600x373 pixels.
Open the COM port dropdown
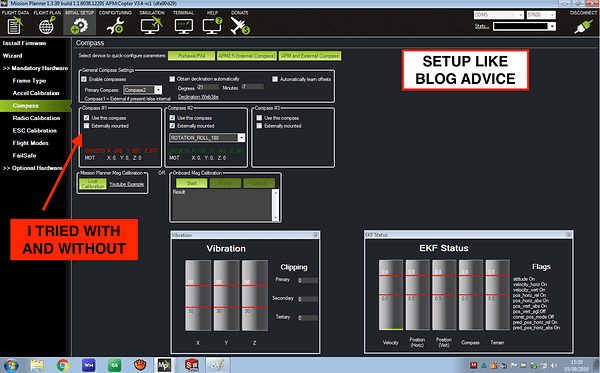pyautogui.click(x=499, y=15)
